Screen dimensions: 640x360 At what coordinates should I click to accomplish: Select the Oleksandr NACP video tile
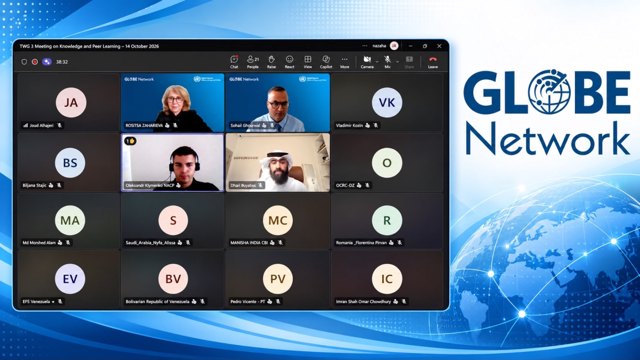(x=173, y=162)
